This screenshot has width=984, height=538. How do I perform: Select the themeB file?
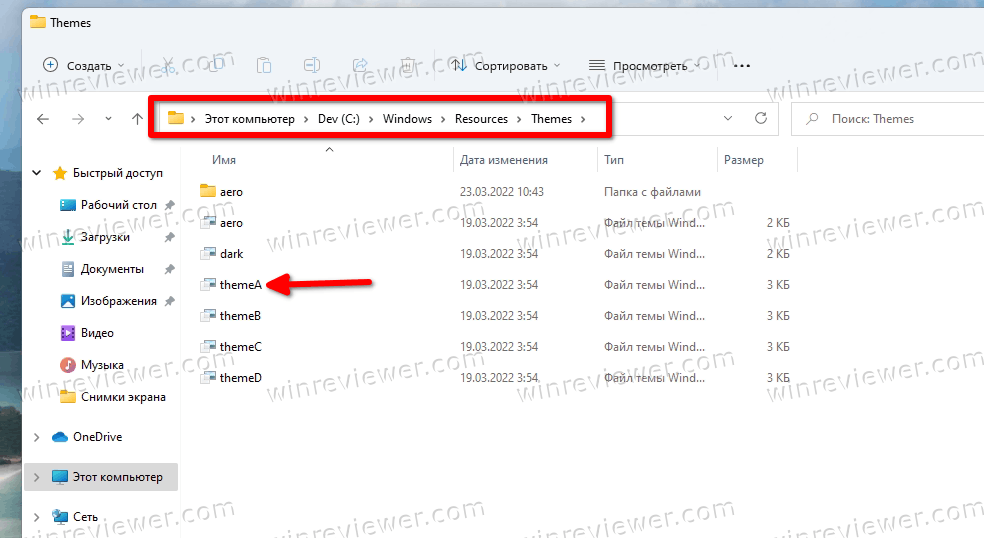[x=230, y=316]
